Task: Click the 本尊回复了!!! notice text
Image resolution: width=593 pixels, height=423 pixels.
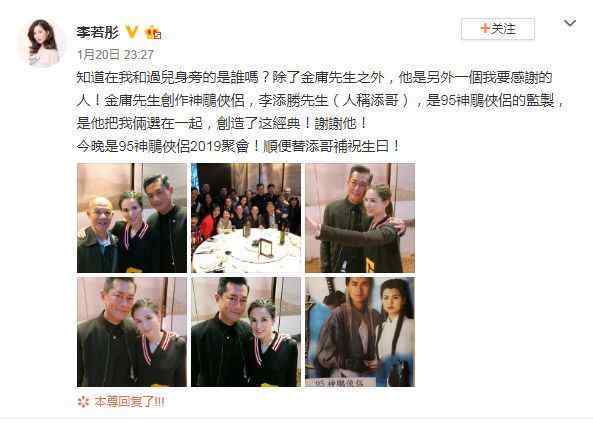Action: tap(129, 401)
